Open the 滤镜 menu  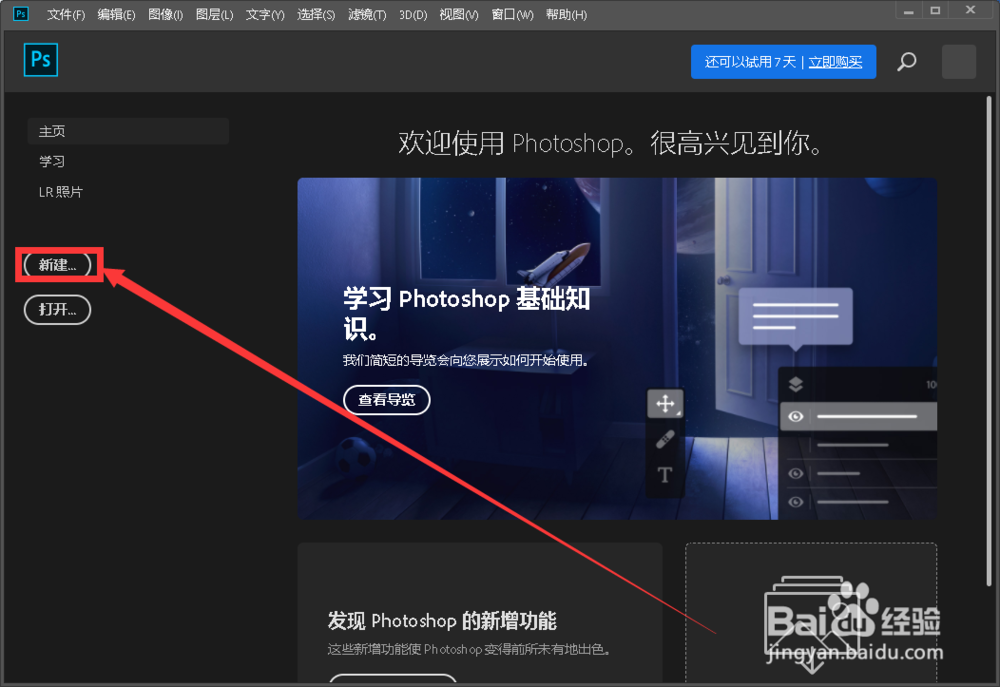[x=366, y=14]
